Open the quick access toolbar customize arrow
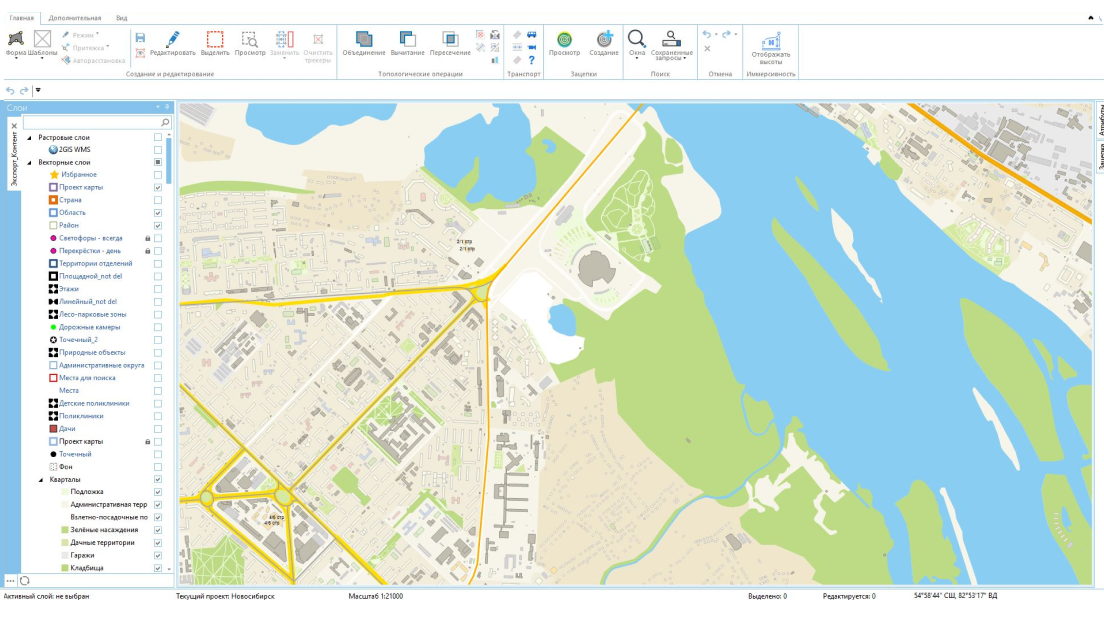The image size is (1104, 624). point(38,90)
